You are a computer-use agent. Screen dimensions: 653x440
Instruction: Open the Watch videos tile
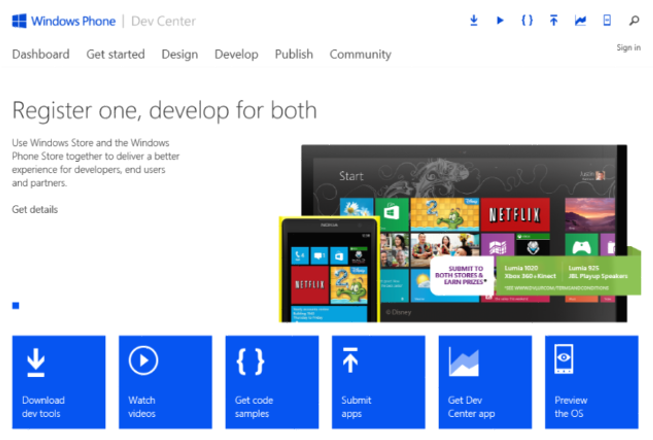click(165, 382)
